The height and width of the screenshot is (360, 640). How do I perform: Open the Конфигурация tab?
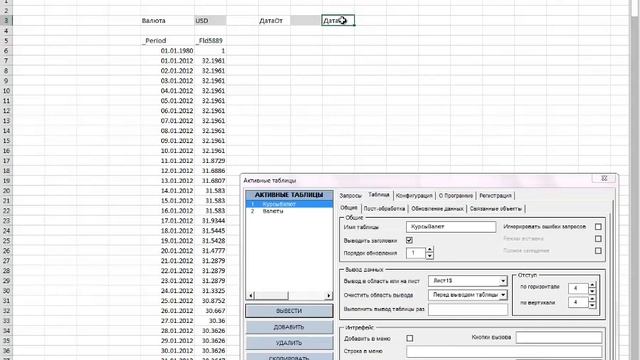[414, 196]
